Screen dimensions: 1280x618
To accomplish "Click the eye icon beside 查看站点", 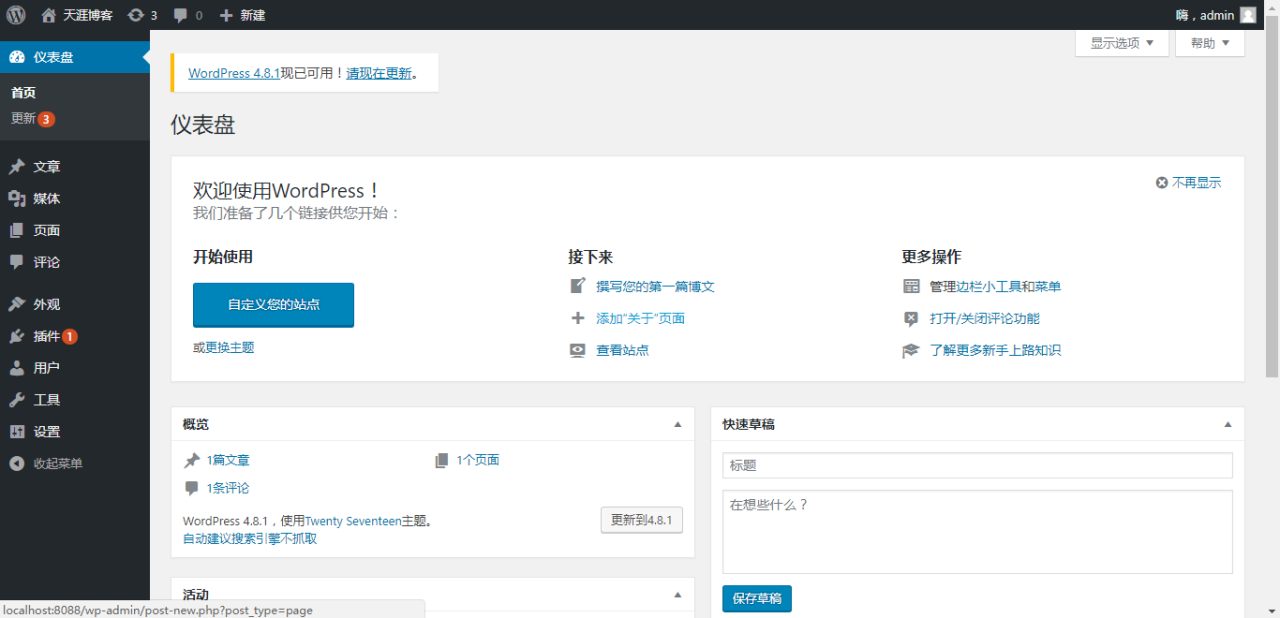I will 577,350.
